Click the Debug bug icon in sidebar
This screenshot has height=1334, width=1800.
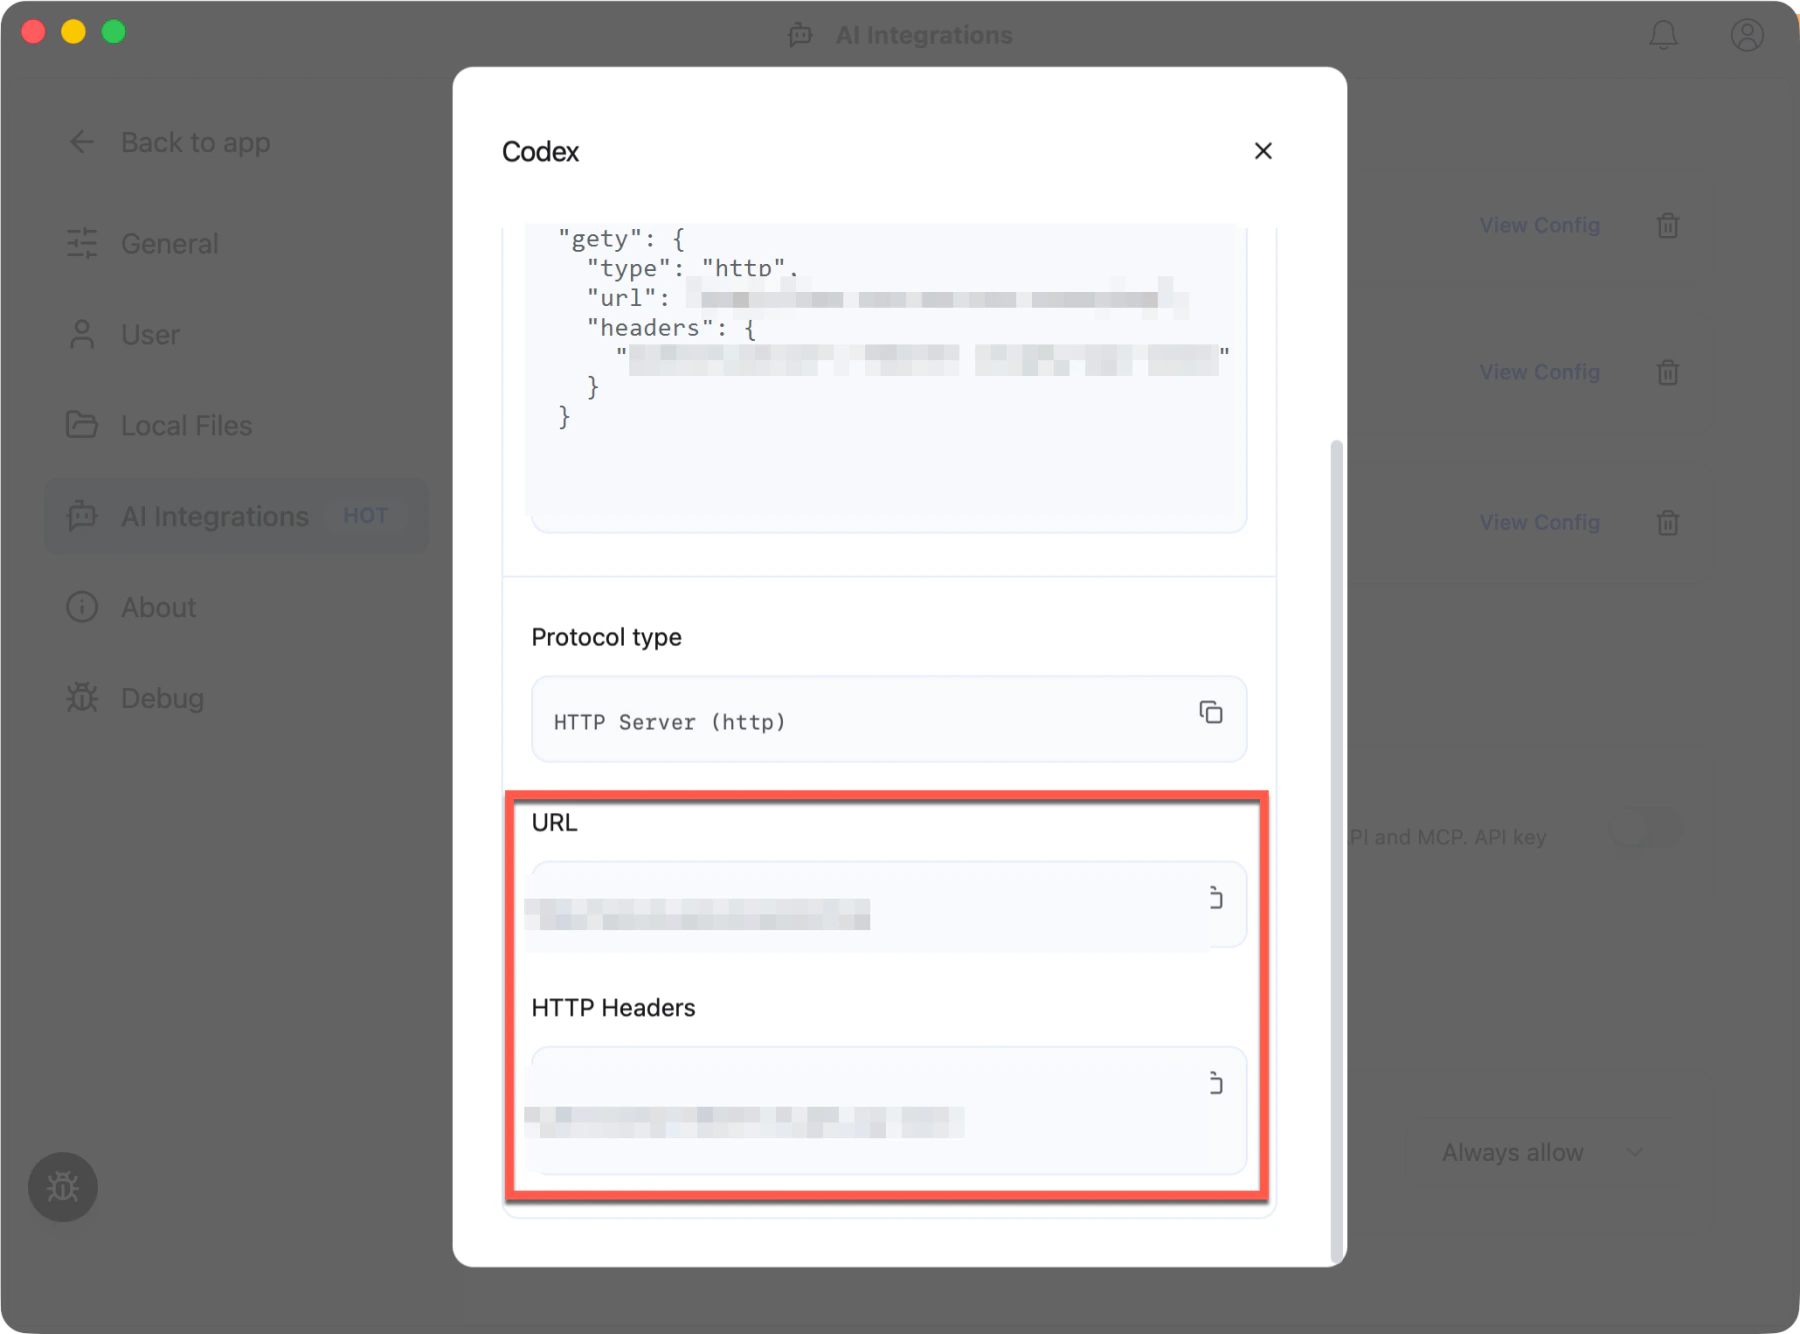pos(82,698)
